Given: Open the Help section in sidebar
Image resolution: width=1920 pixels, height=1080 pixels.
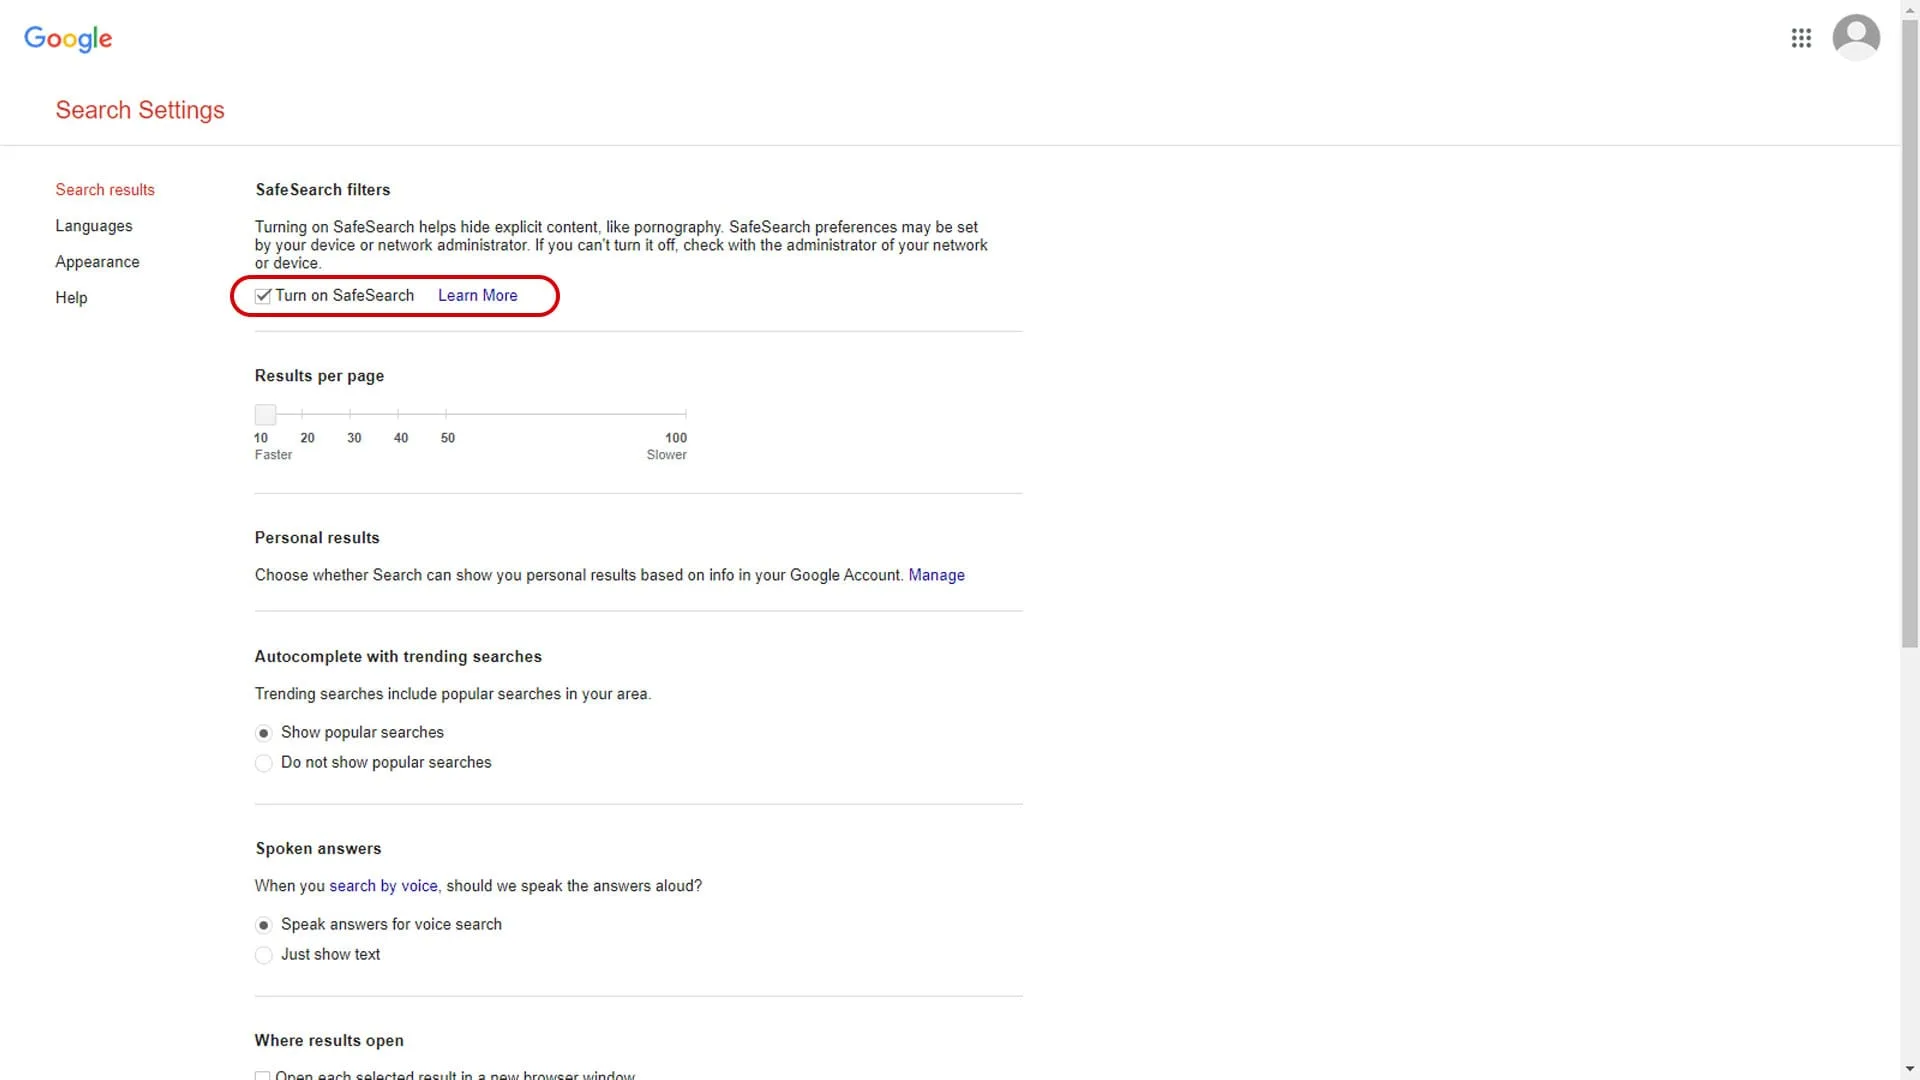Looking at the screenshot, I should pos(71,298).
